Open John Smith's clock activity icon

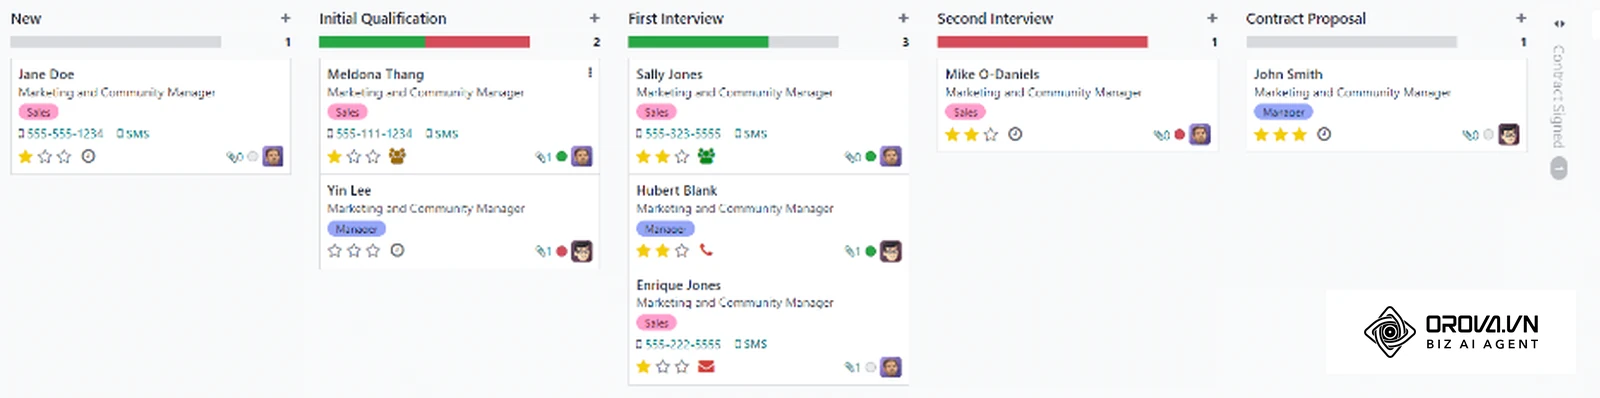click(x=1324, y=134)
